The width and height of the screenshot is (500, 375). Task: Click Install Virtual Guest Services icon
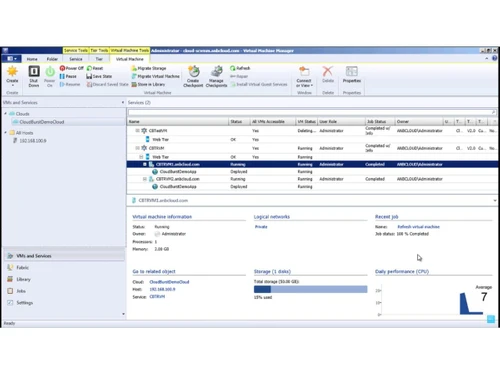(233, 84)
